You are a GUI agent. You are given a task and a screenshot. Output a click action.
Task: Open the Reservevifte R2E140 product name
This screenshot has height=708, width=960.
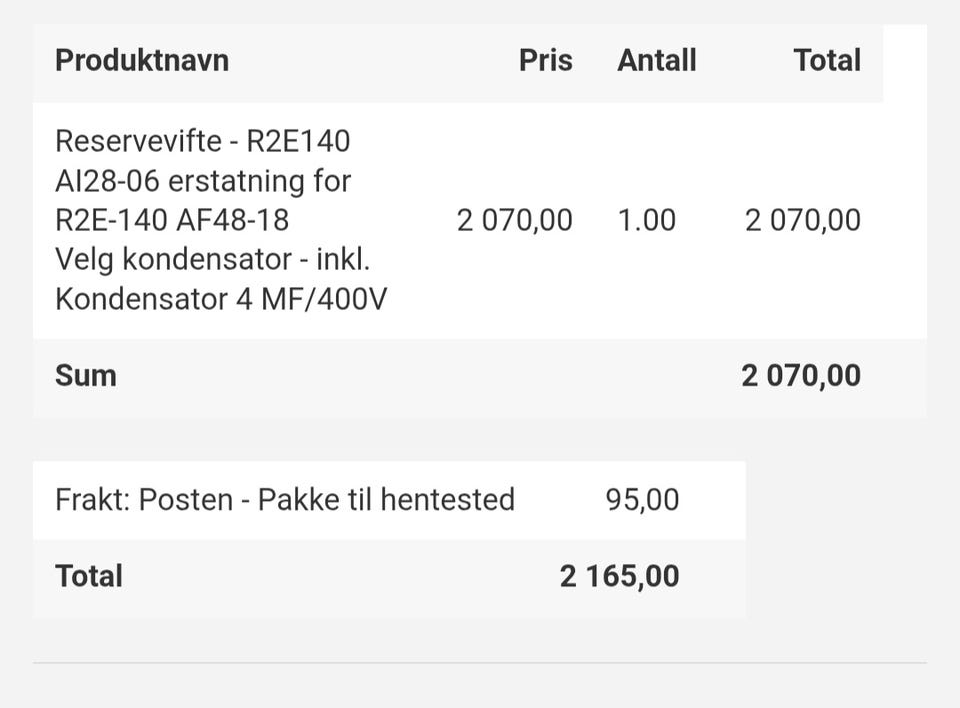tap(203, 141)
